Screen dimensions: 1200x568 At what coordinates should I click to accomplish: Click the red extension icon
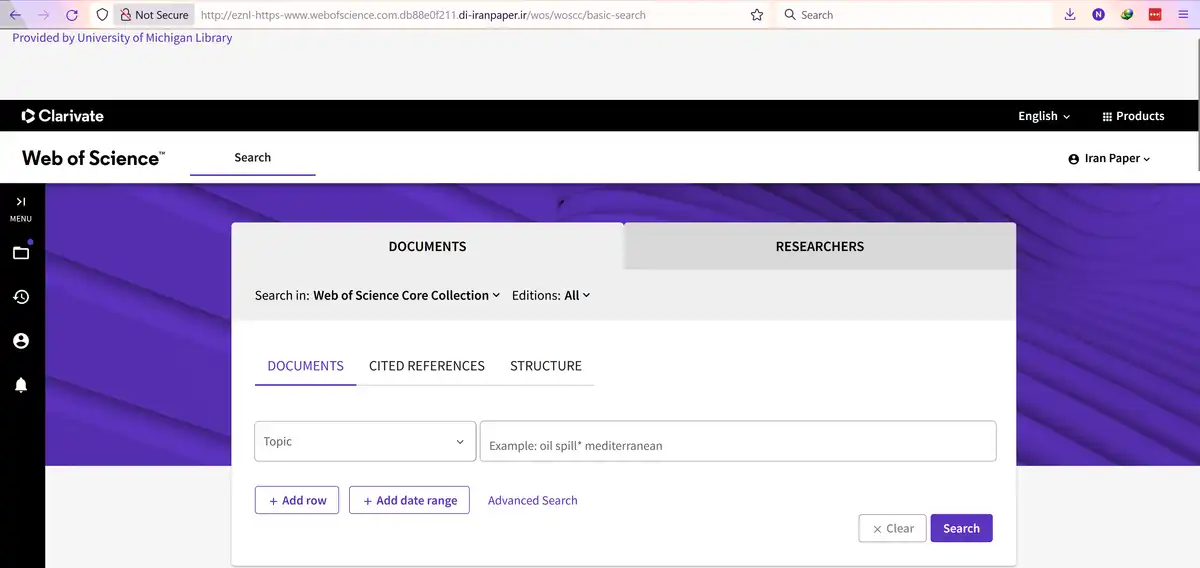click(1155, 15)
